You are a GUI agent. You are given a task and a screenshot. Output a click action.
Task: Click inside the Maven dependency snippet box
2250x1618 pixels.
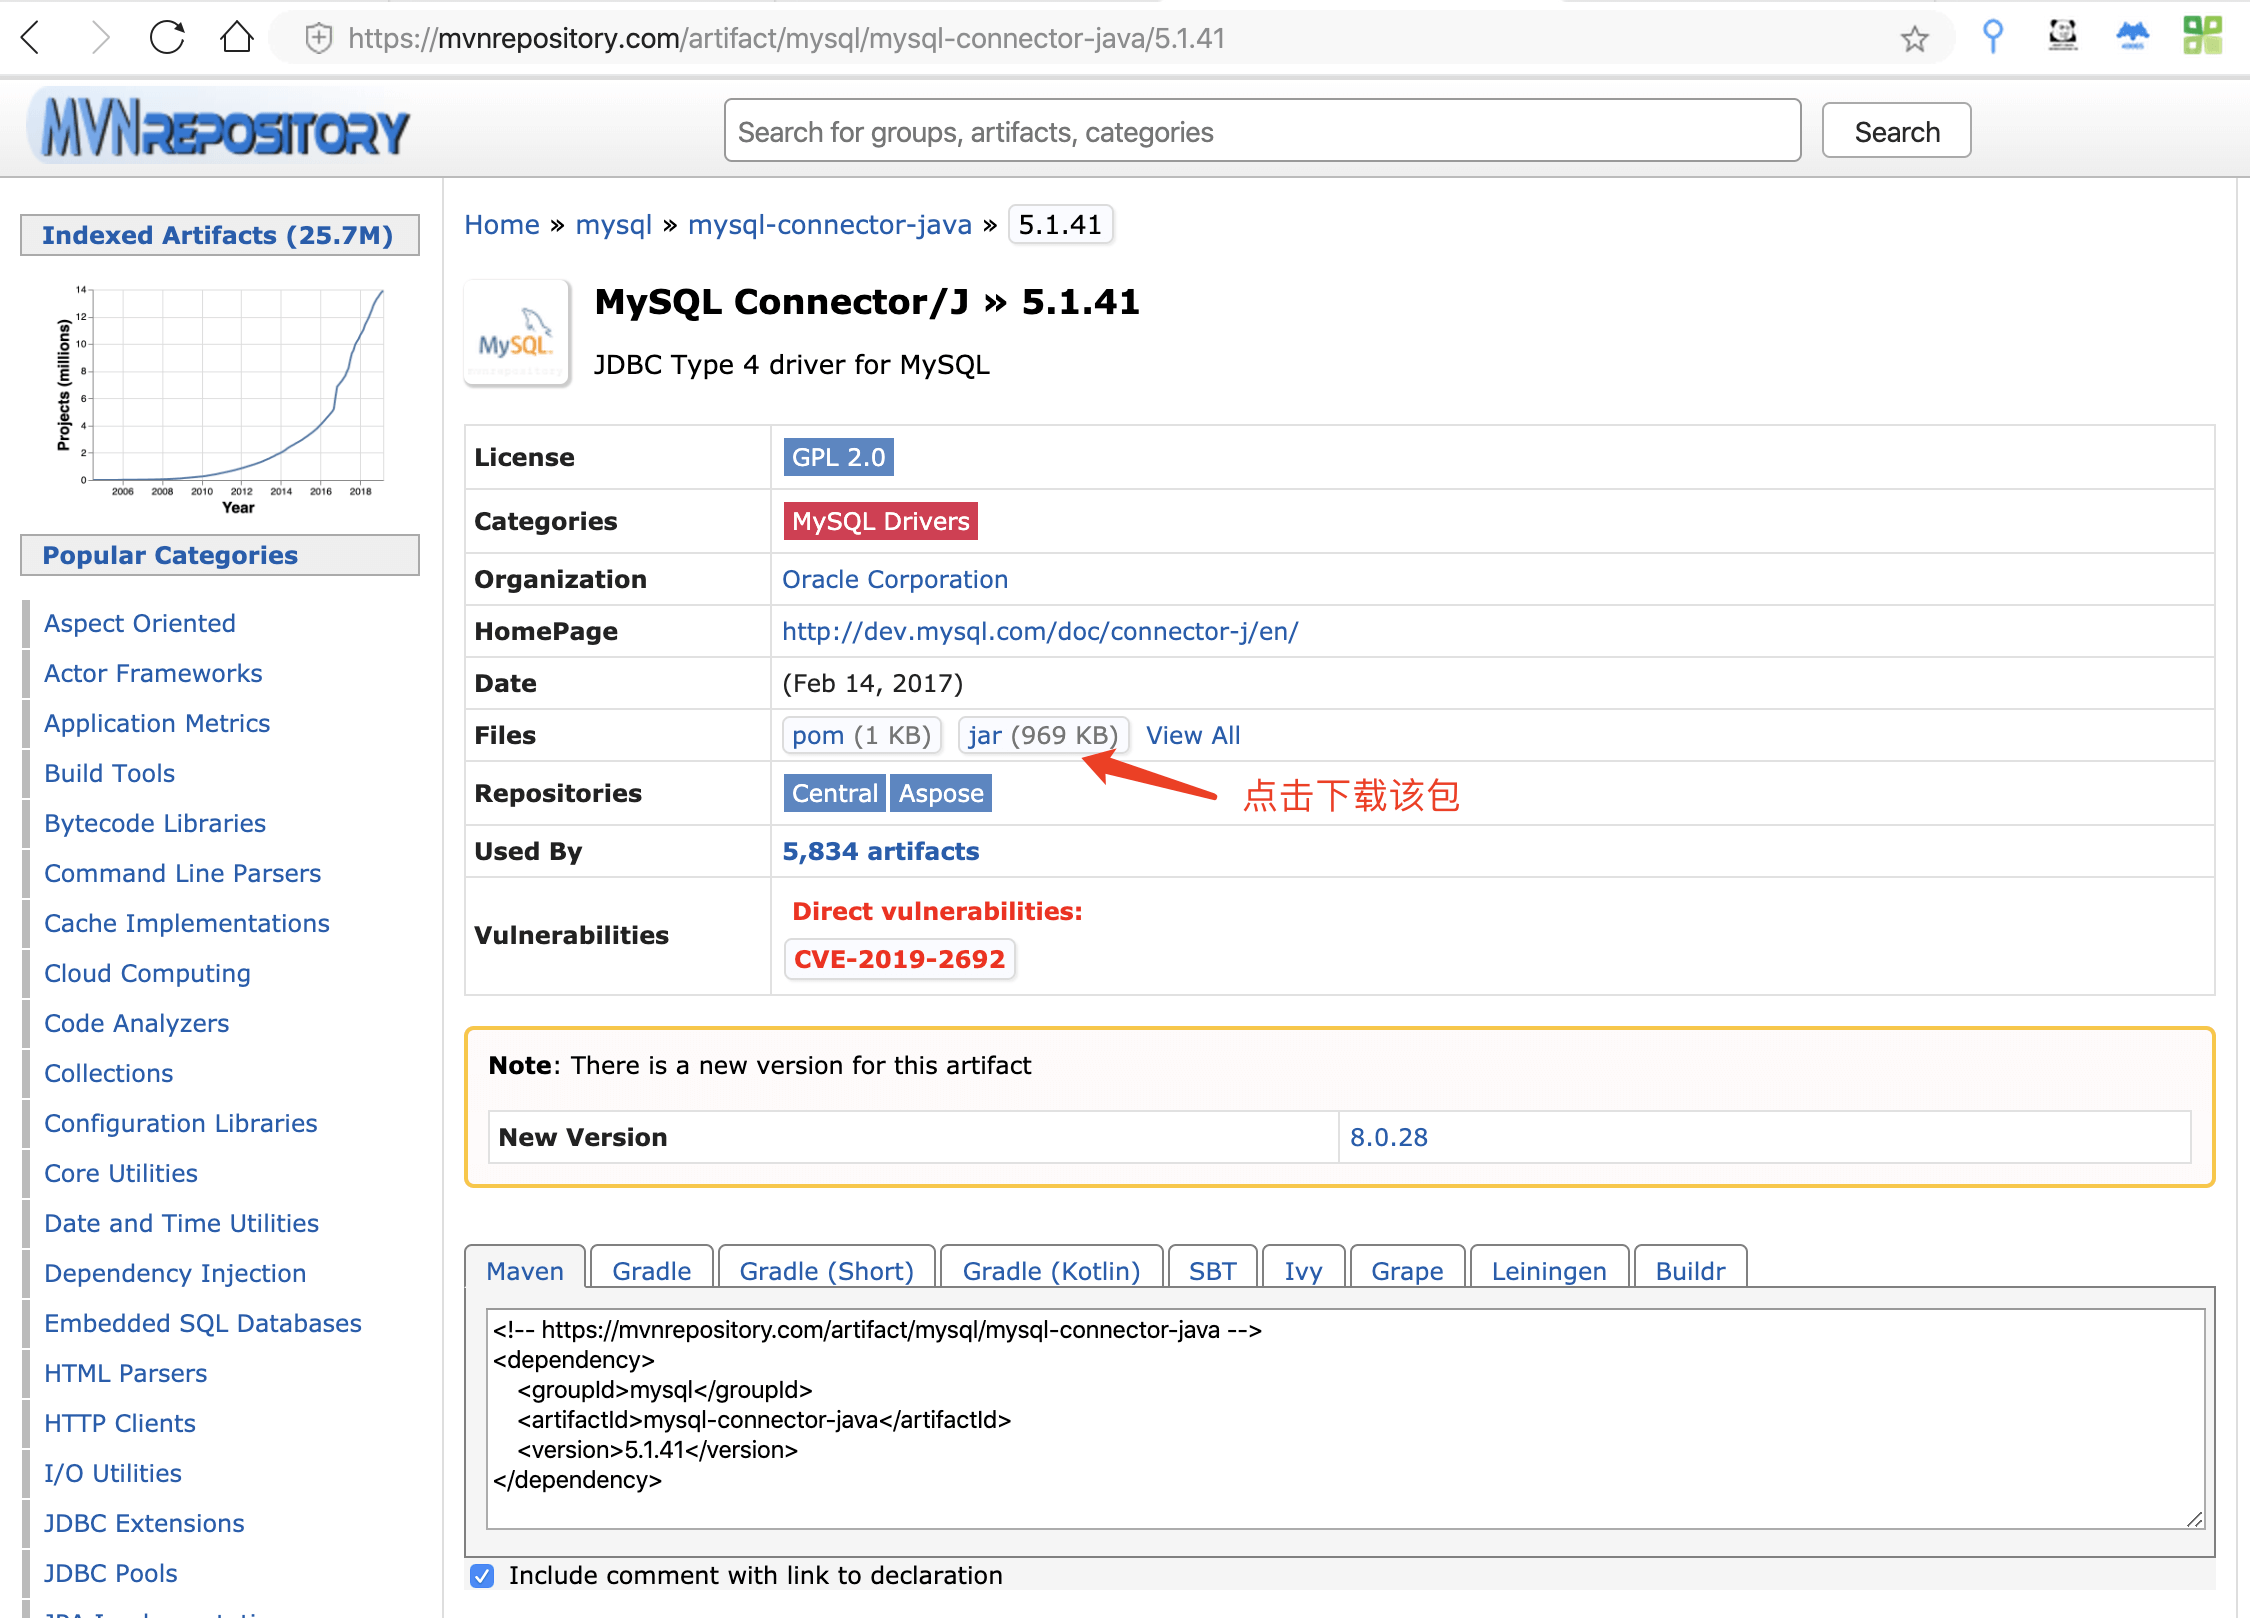pyautogui.click(x=1345, y=1418)
